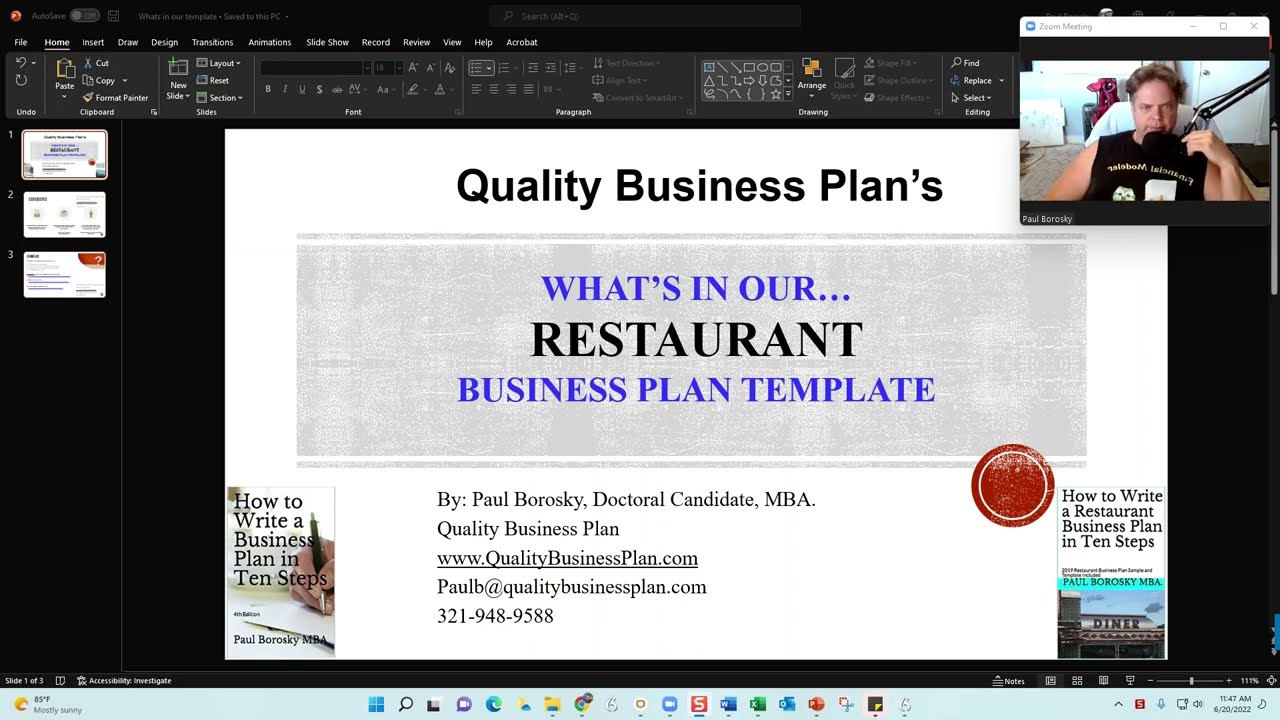Screen dimensions: 1280x720
Task: Click the zoom slider in status bar
Action: (1191, 681)
